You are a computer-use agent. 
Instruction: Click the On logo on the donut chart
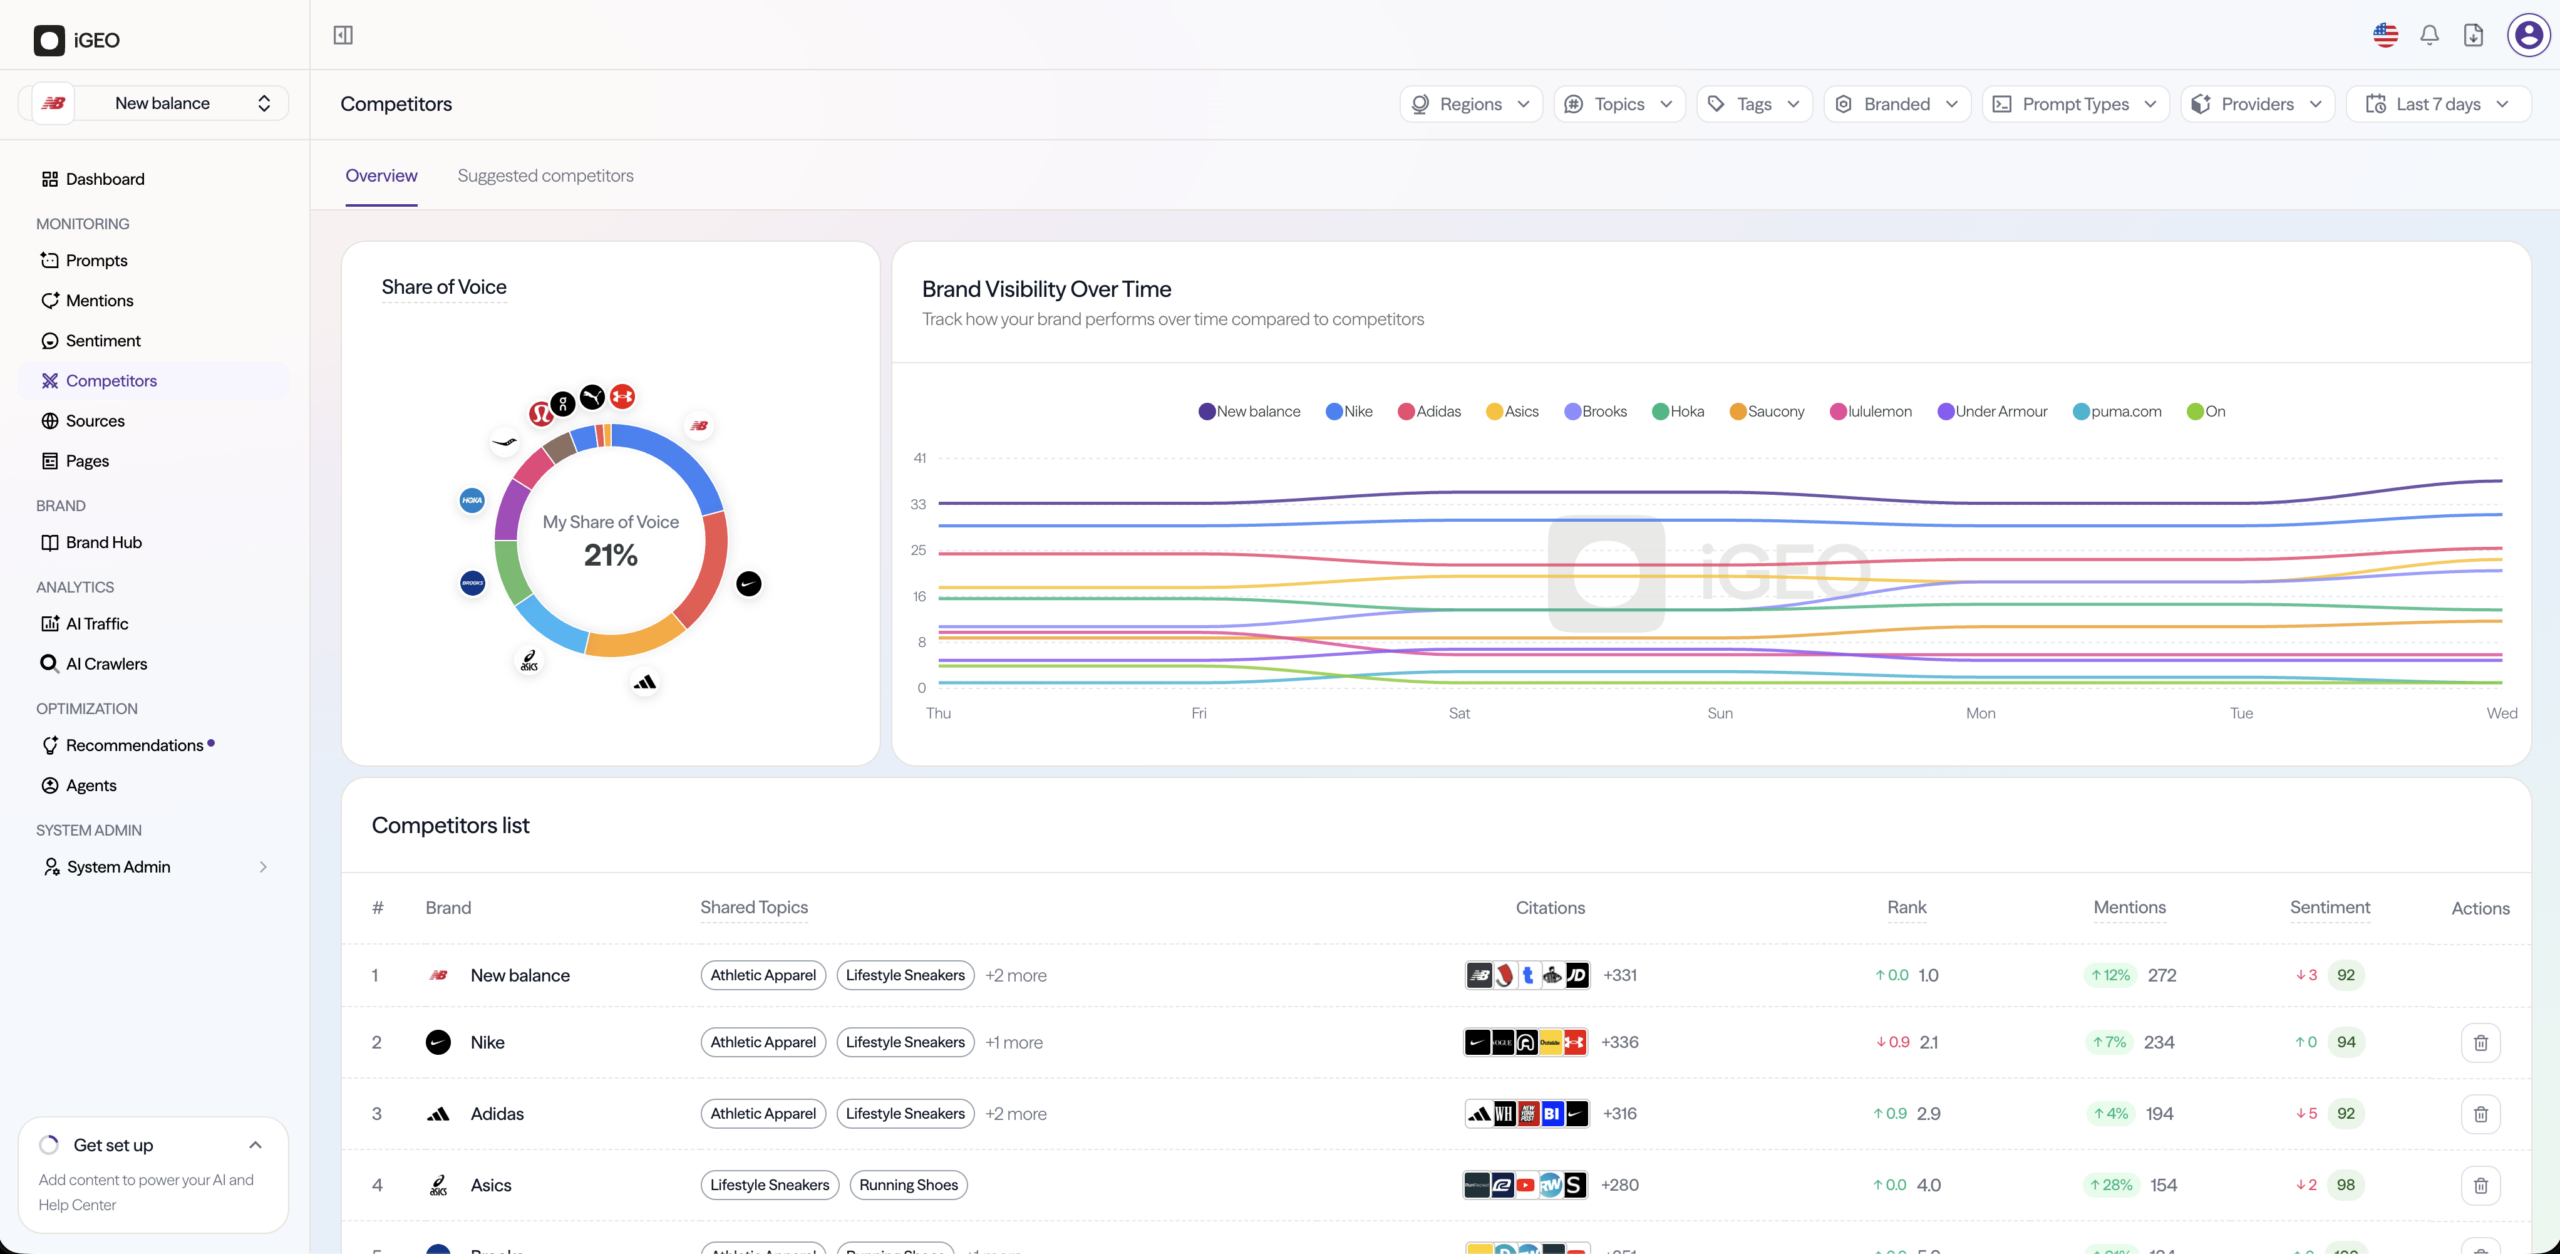click(563, 403)
